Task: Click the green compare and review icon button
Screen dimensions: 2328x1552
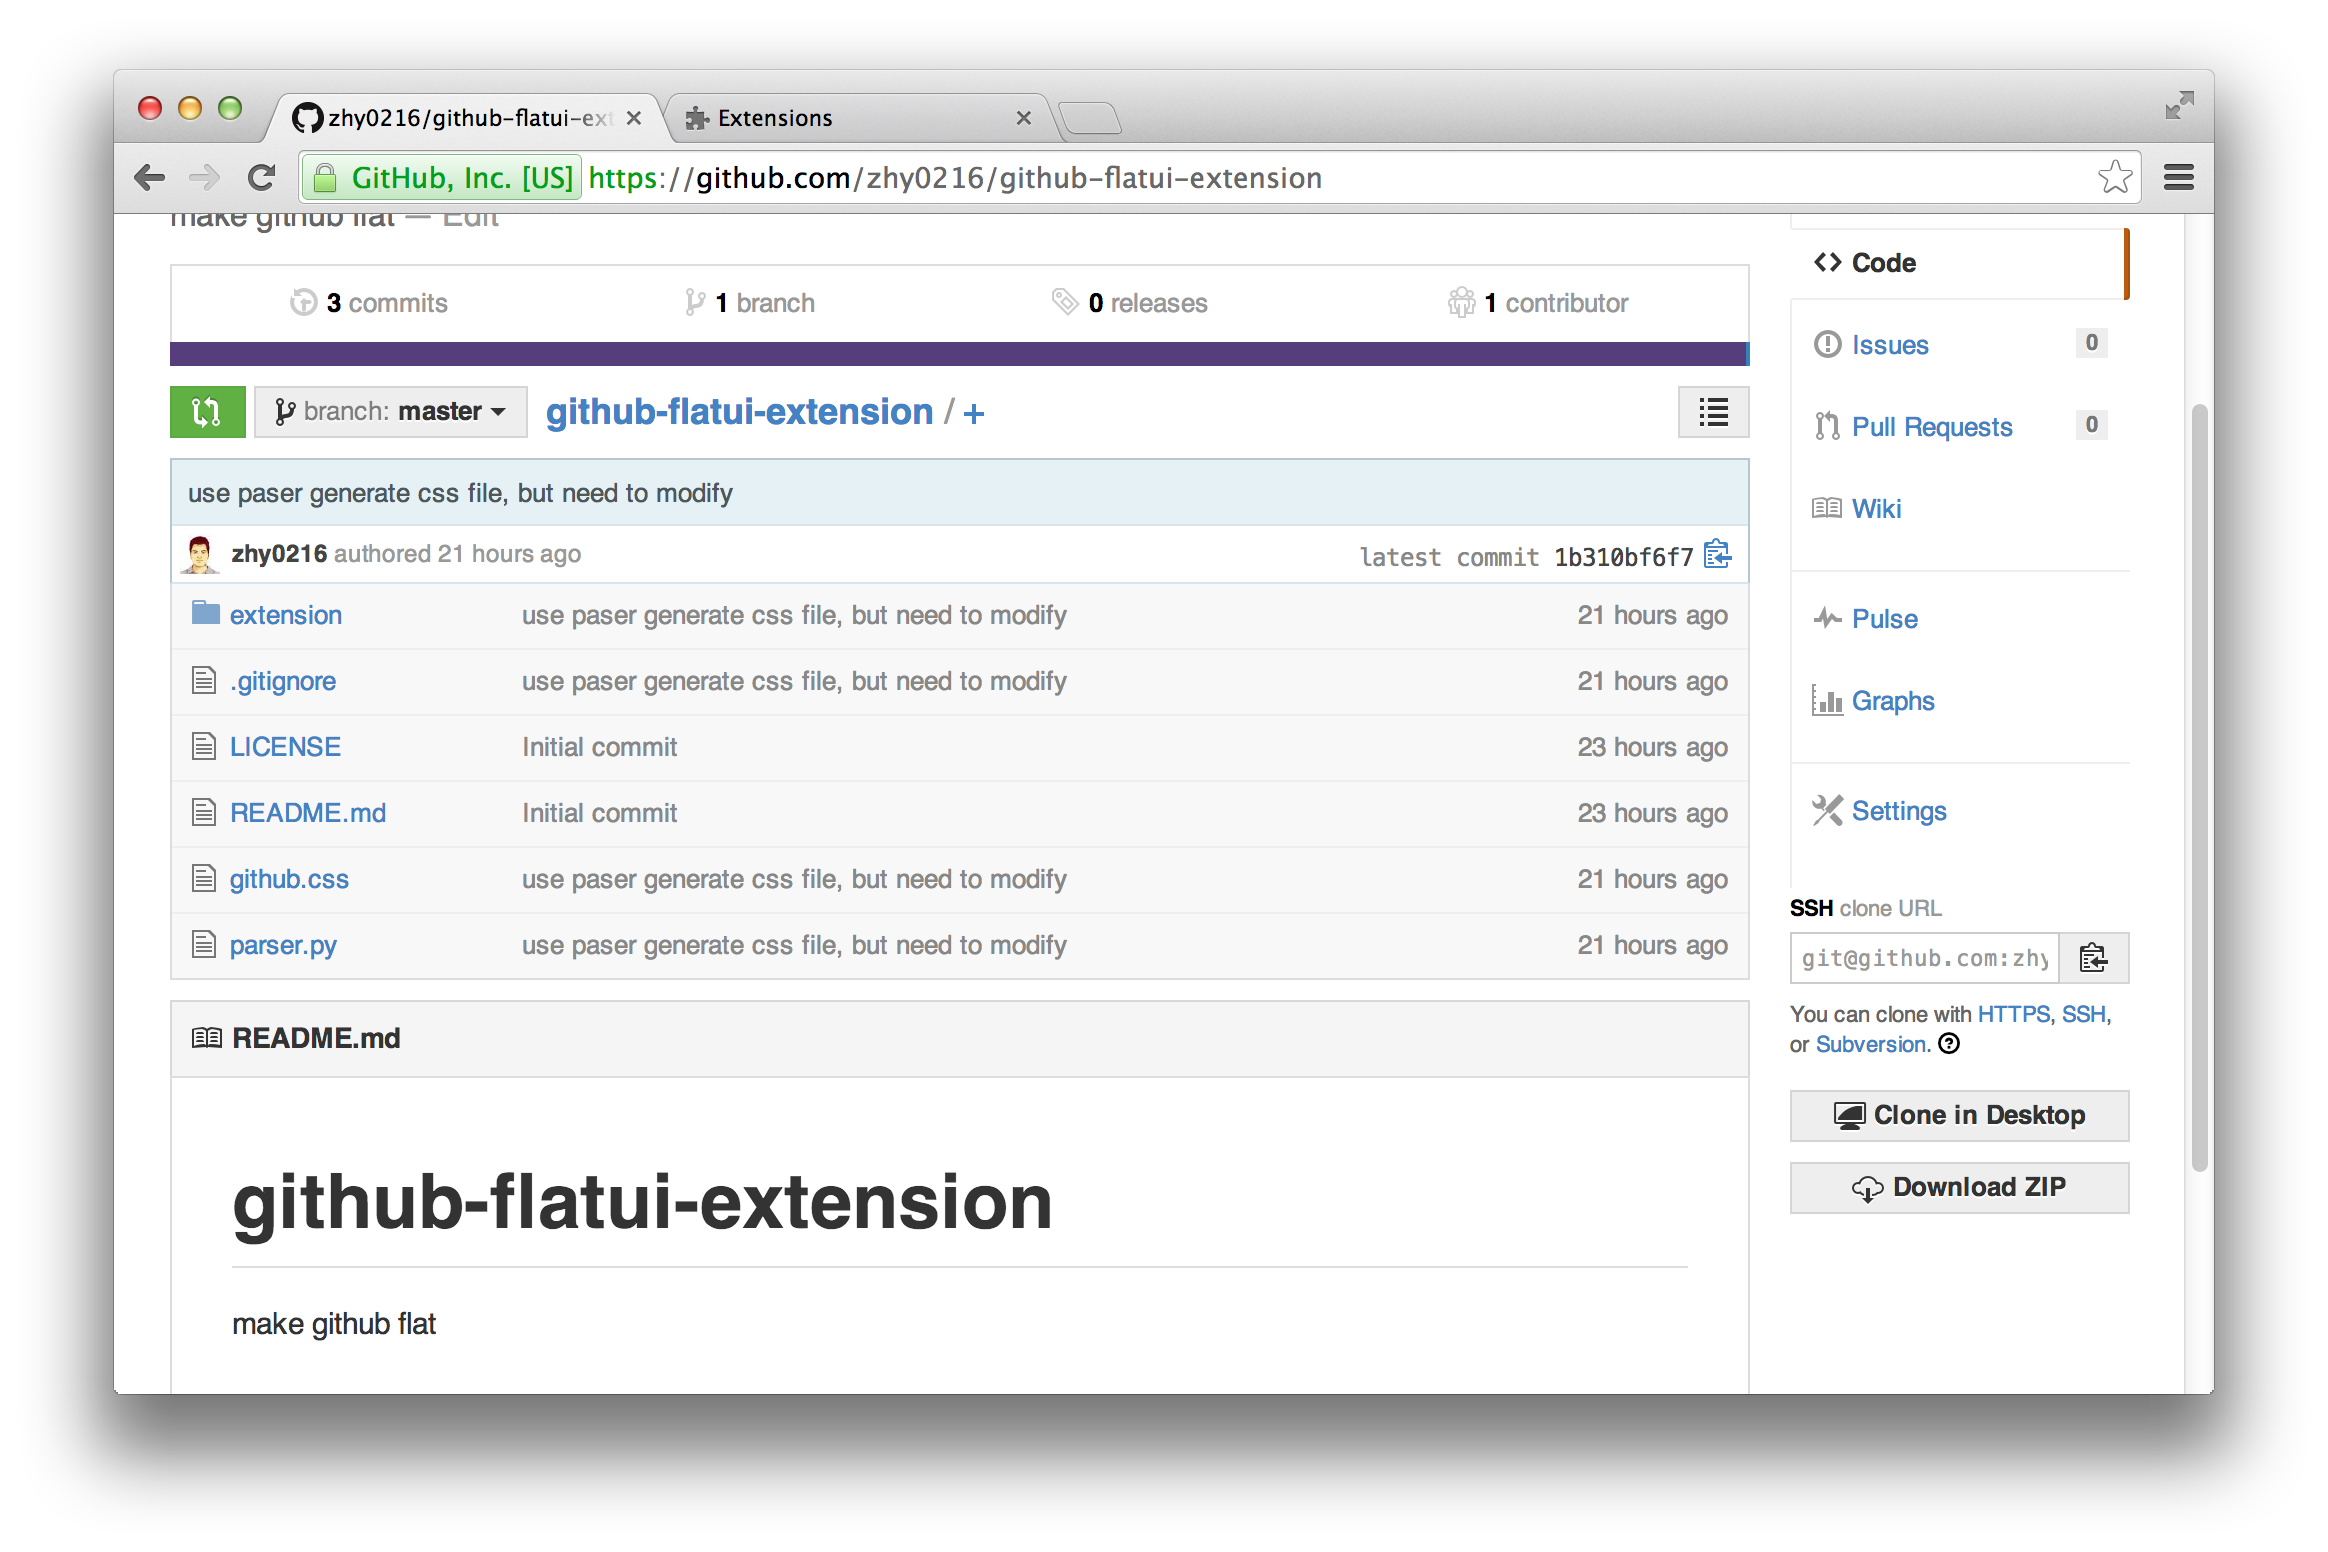Action: (207, 412)
